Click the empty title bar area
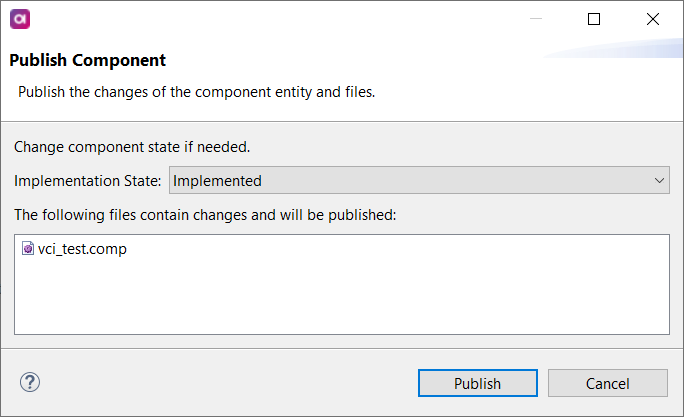684x417 pixels. click(270, 19)
